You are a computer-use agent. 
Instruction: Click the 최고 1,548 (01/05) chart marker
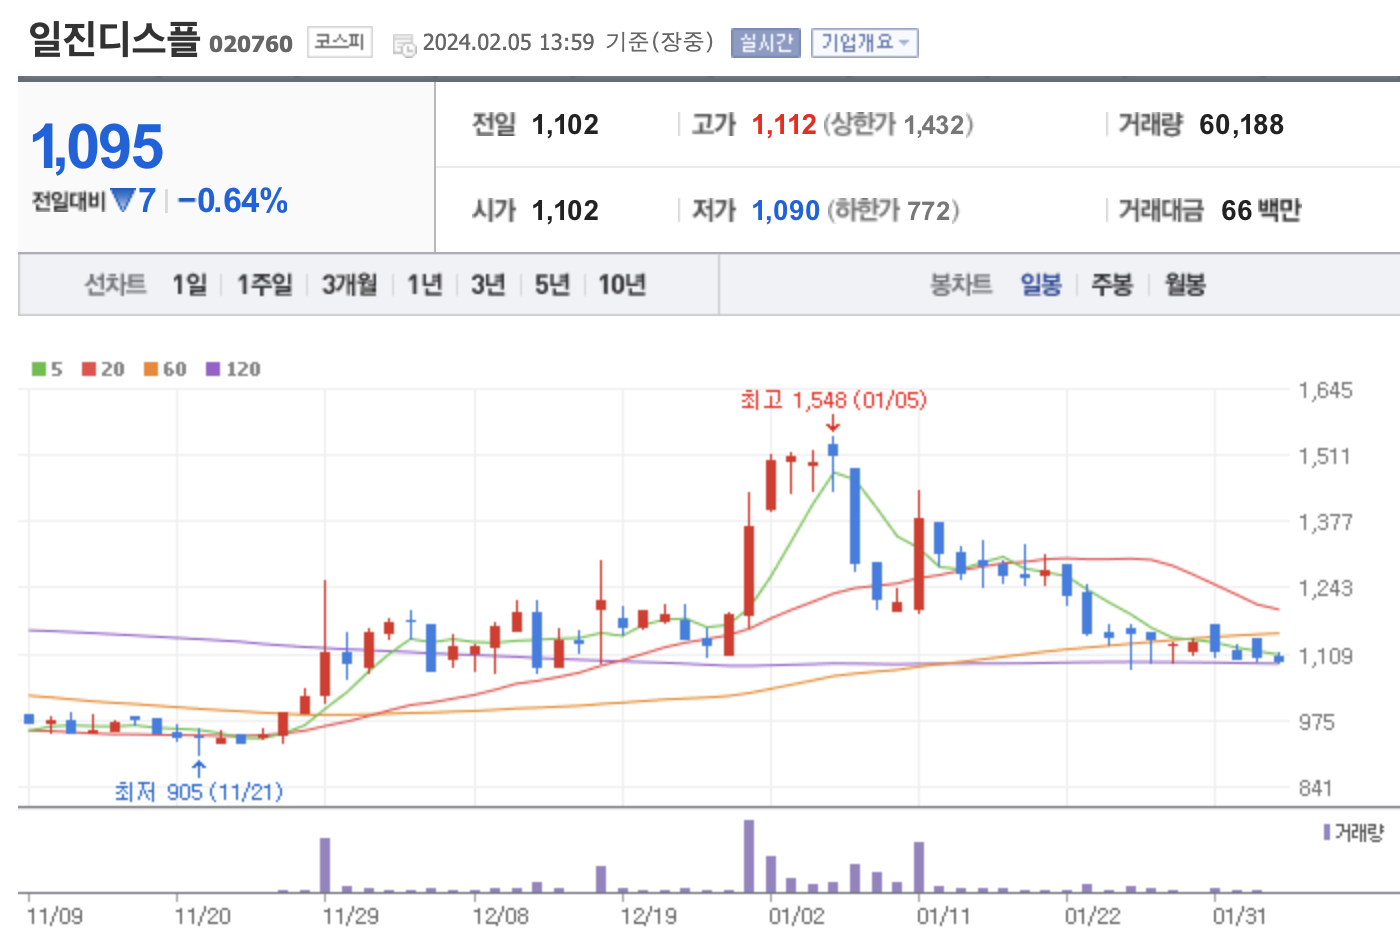(x=834, y=400)
